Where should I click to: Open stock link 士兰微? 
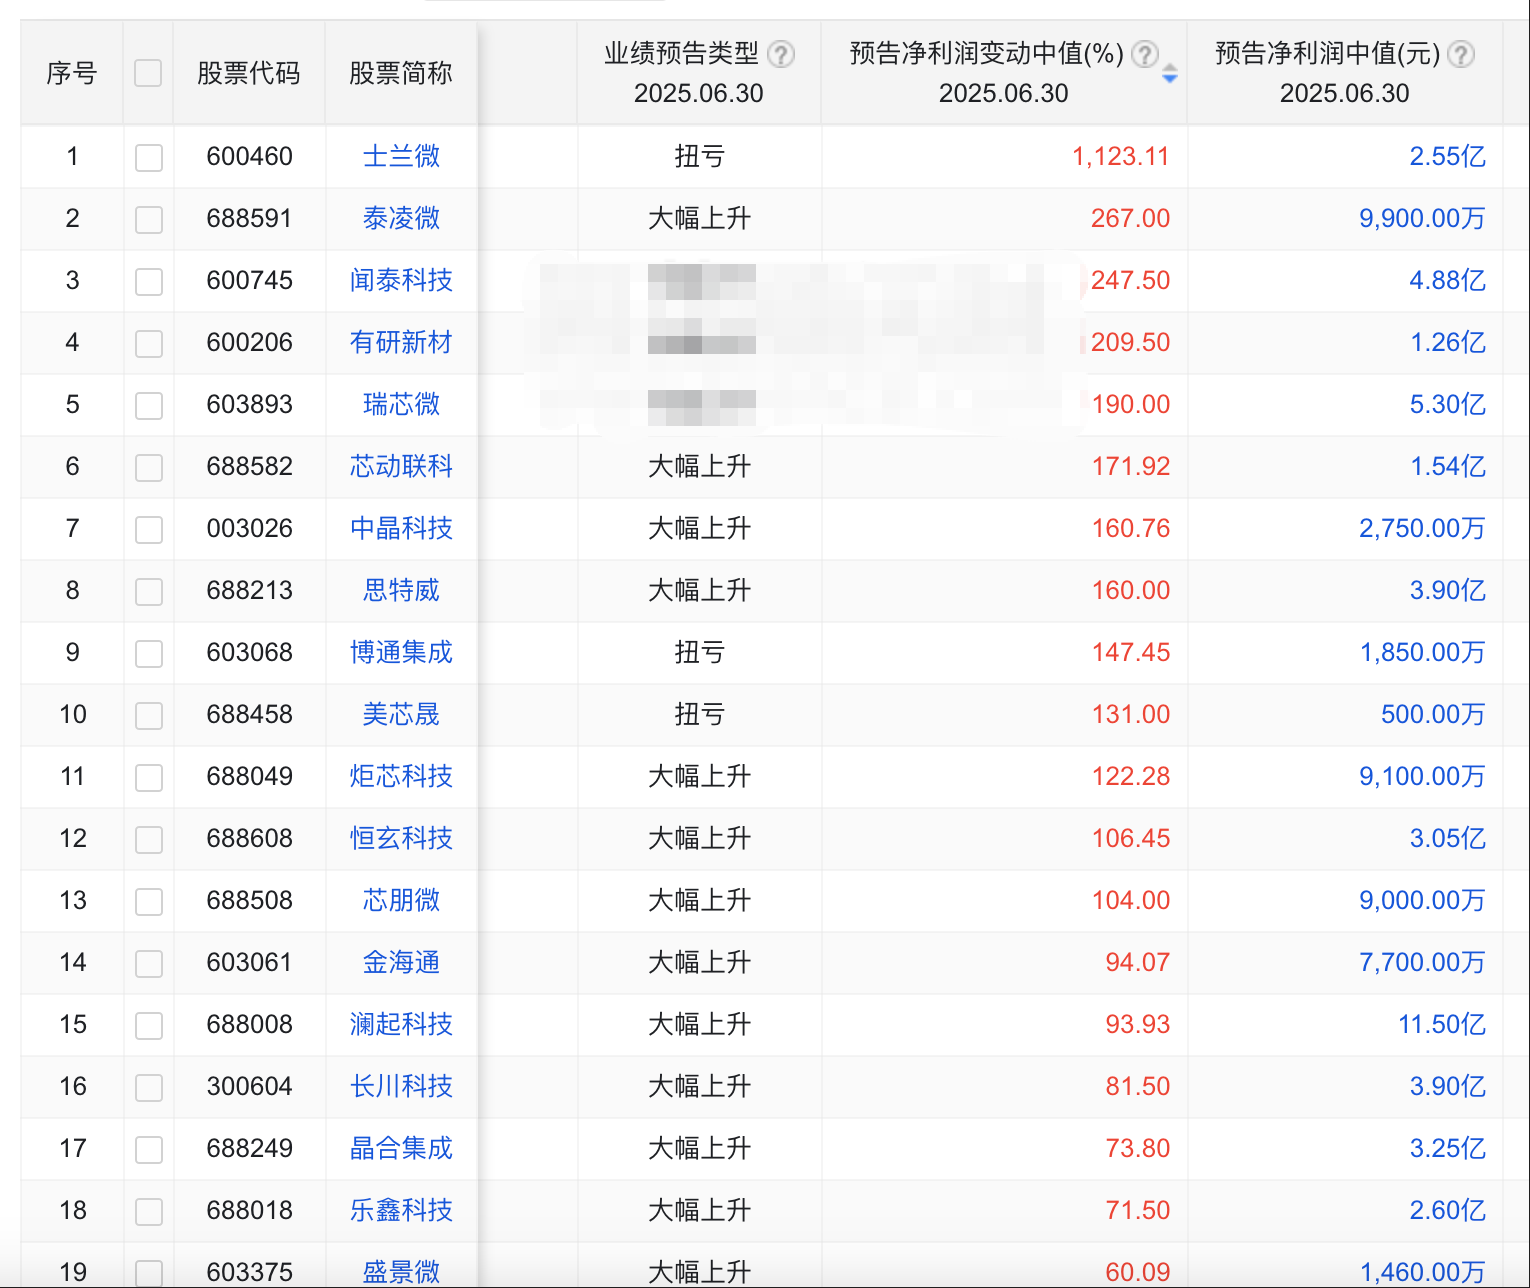[x=401, y=156]
